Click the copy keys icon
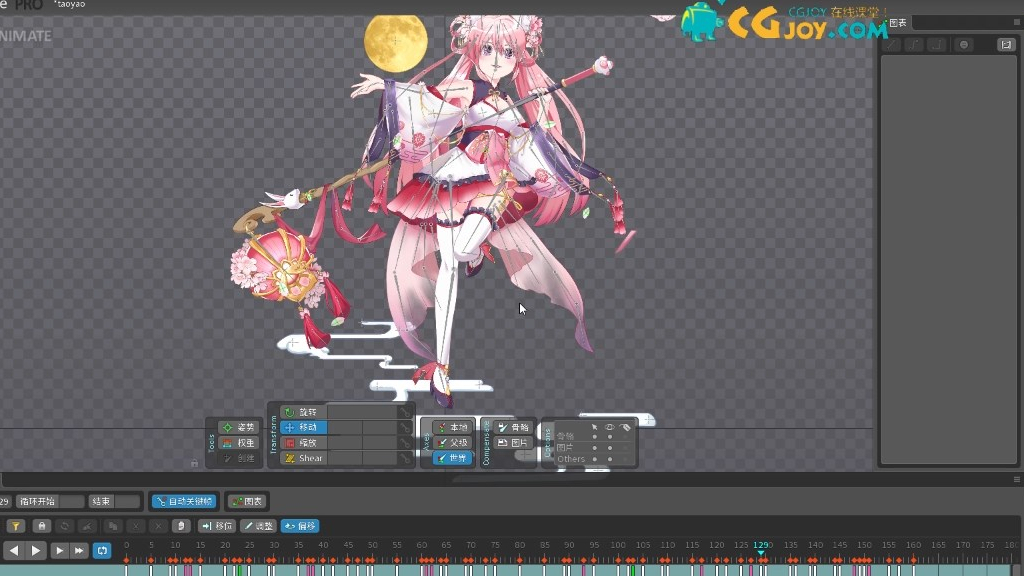1024x576 pixels. pos(113,526)
